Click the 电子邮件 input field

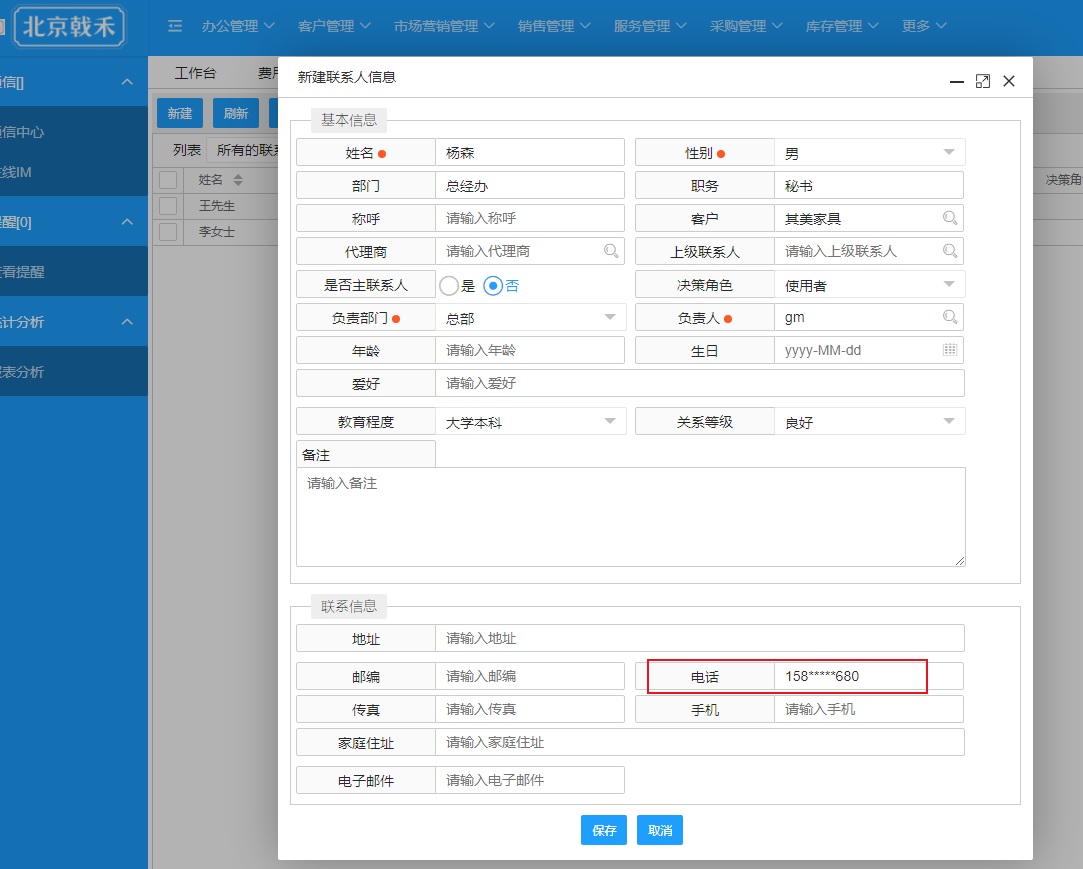point(530,780)
